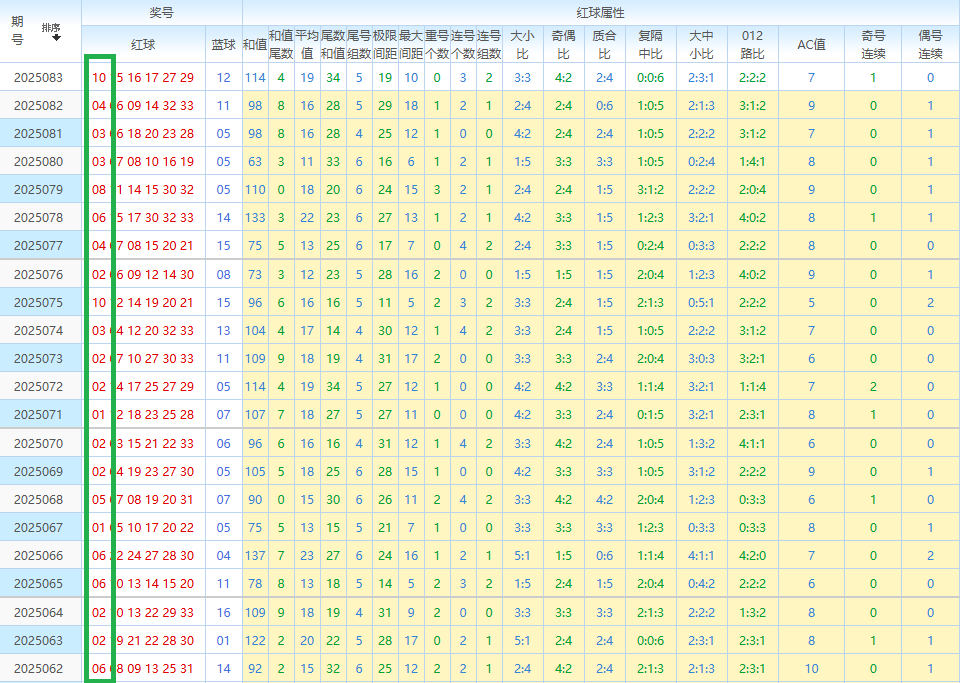This screenshot has height=683, width=962.
Task: Click the 奖号 group header
Action: click(x=161, y=13)
